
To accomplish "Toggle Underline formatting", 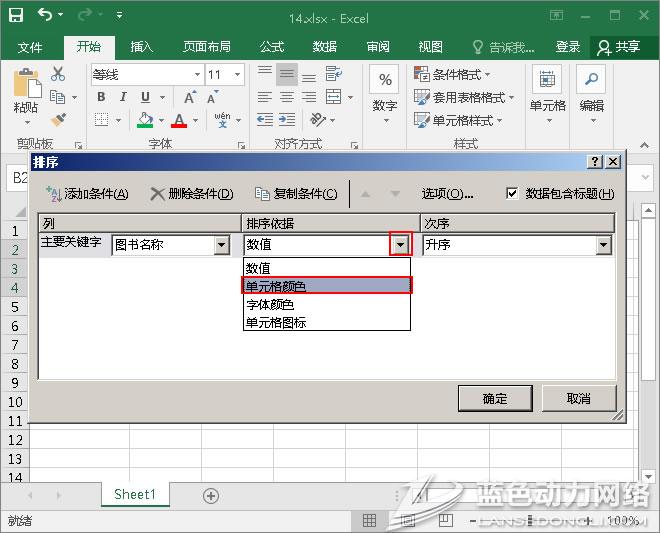I will (x=145, y=97).
